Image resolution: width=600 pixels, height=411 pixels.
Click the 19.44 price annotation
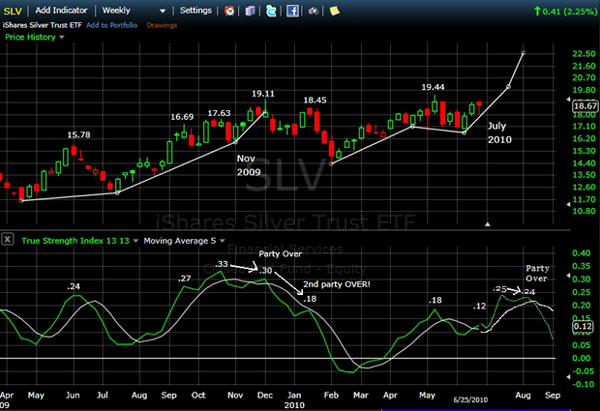433,87
